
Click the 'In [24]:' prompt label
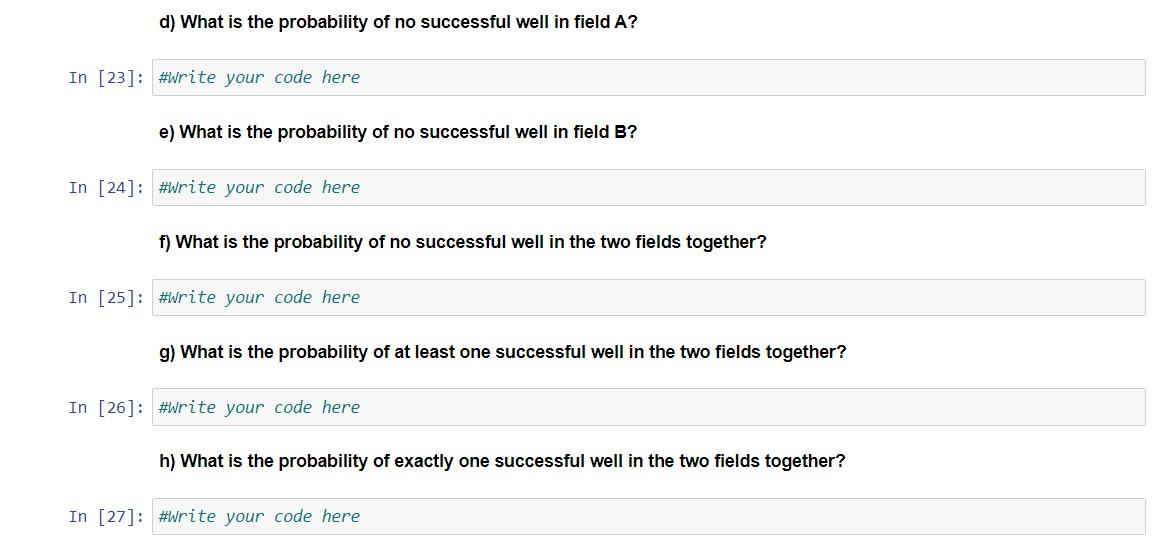click(x=106, y=188)
